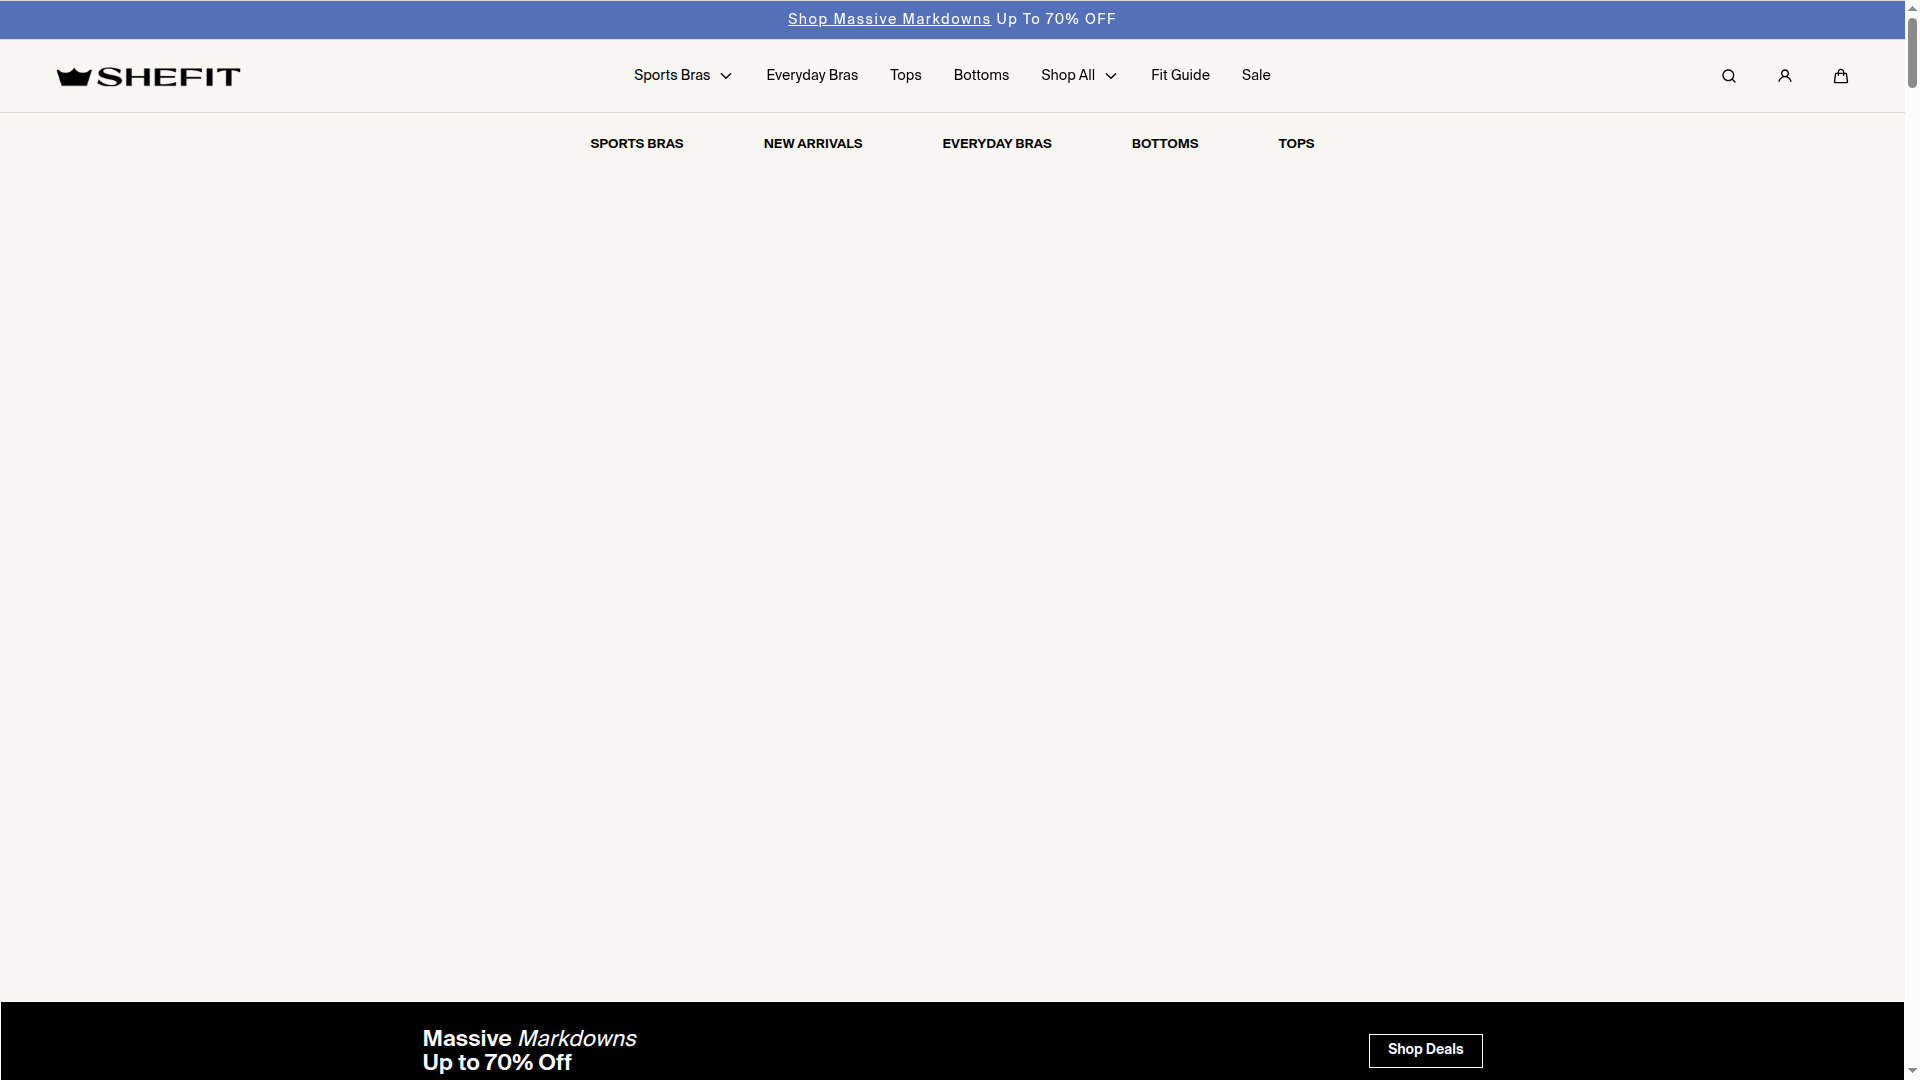Open the Sports Bras chevron arrow
The width and height of the screenshot is (1920, 1080).
pos(726,75)
